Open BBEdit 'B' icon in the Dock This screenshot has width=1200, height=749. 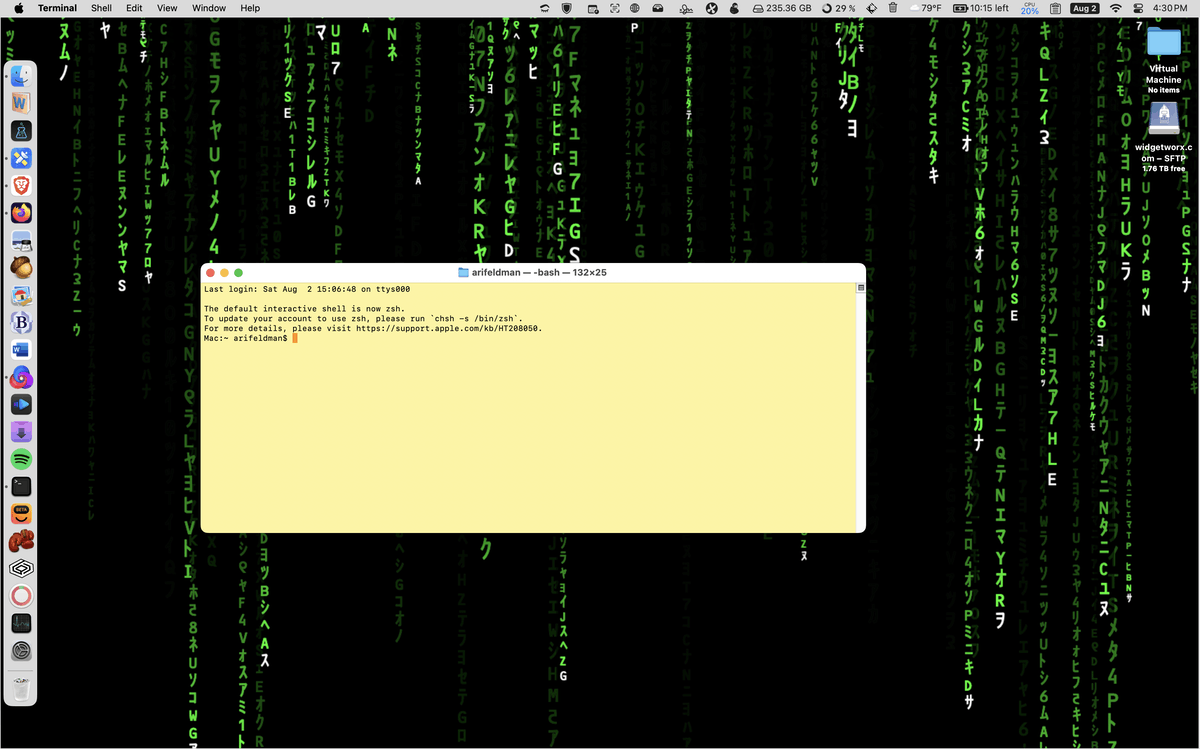(21, 322)
